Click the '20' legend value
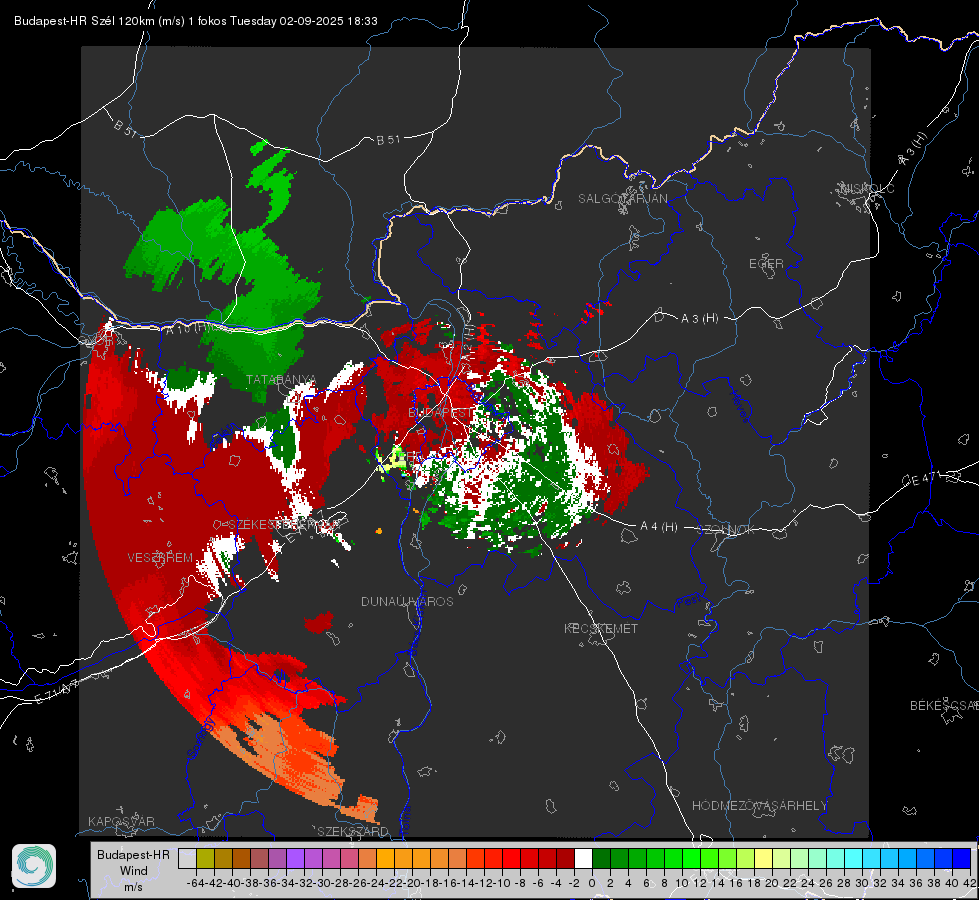This screenshot has width=979, height=900. [772, 883]
